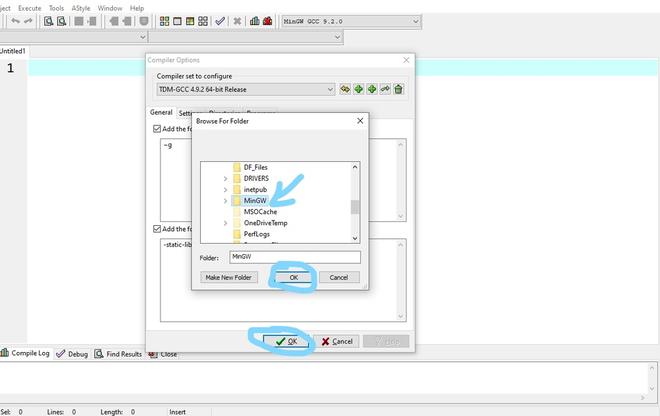Click the MSOCache folder icon
660x416 pixels.
(x=237, y=212)
